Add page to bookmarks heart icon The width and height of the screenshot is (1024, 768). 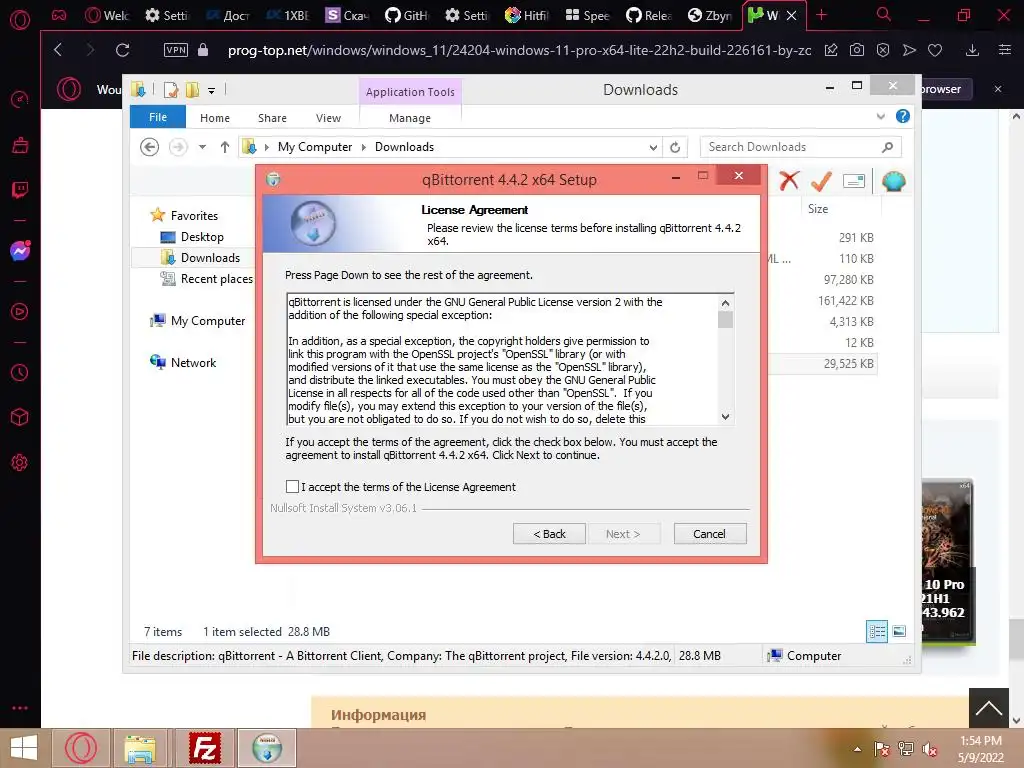pos(935,50)
